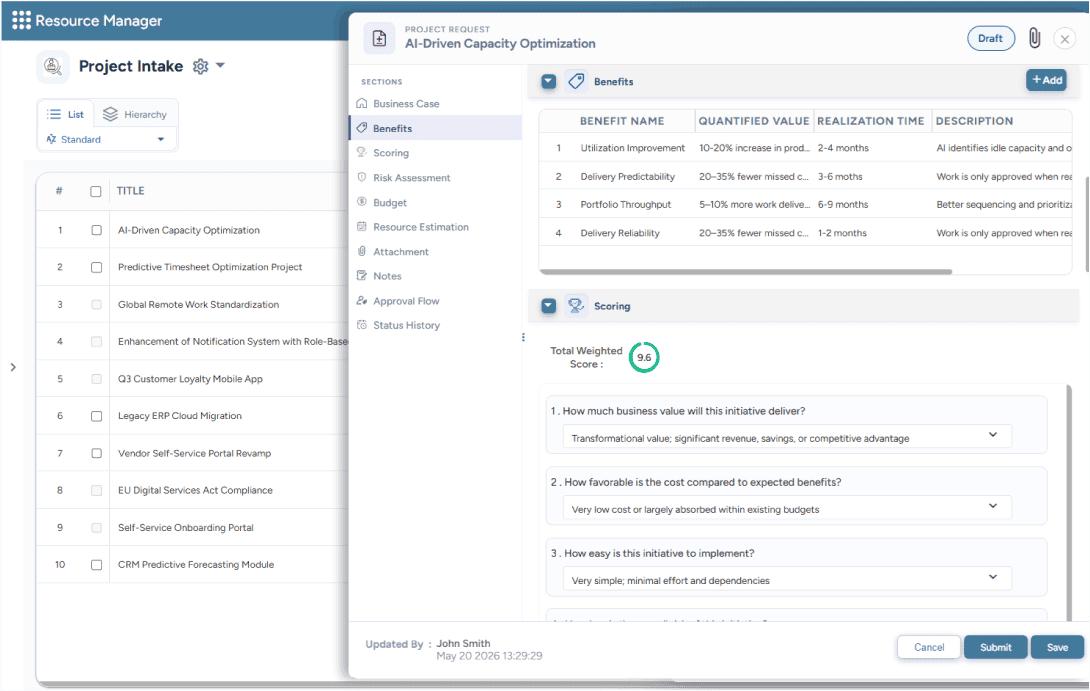
Task: Expand the left side panel arrow
Action: tap(13, 367)
